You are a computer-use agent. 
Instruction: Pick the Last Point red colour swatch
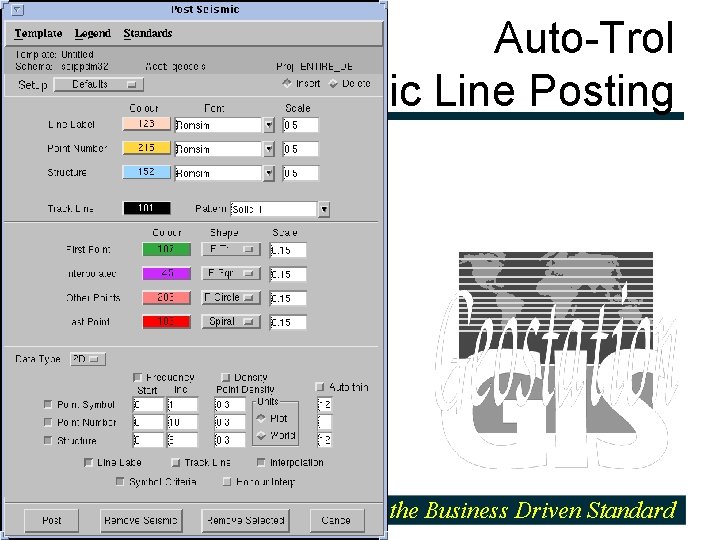tap(166, 321)
